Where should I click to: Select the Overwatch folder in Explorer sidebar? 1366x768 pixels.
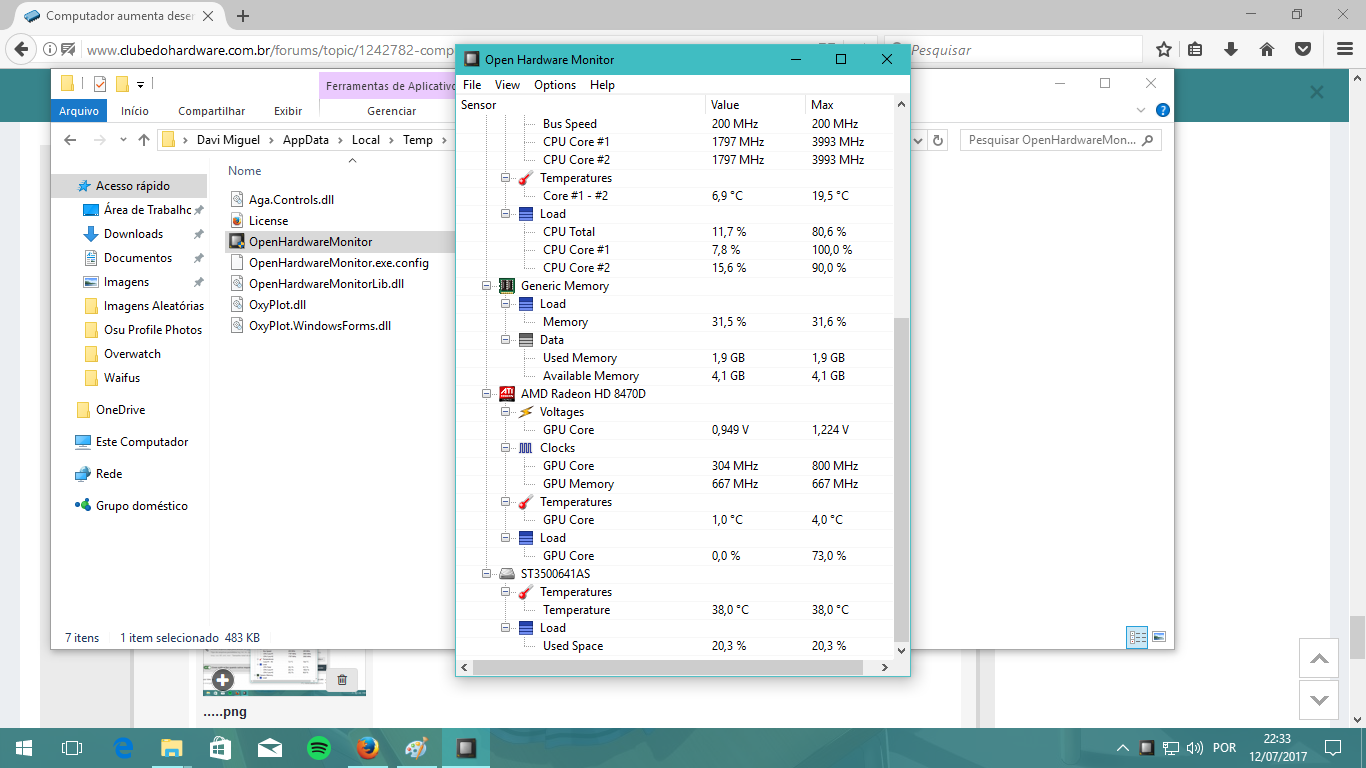click(x=132, y=354)
